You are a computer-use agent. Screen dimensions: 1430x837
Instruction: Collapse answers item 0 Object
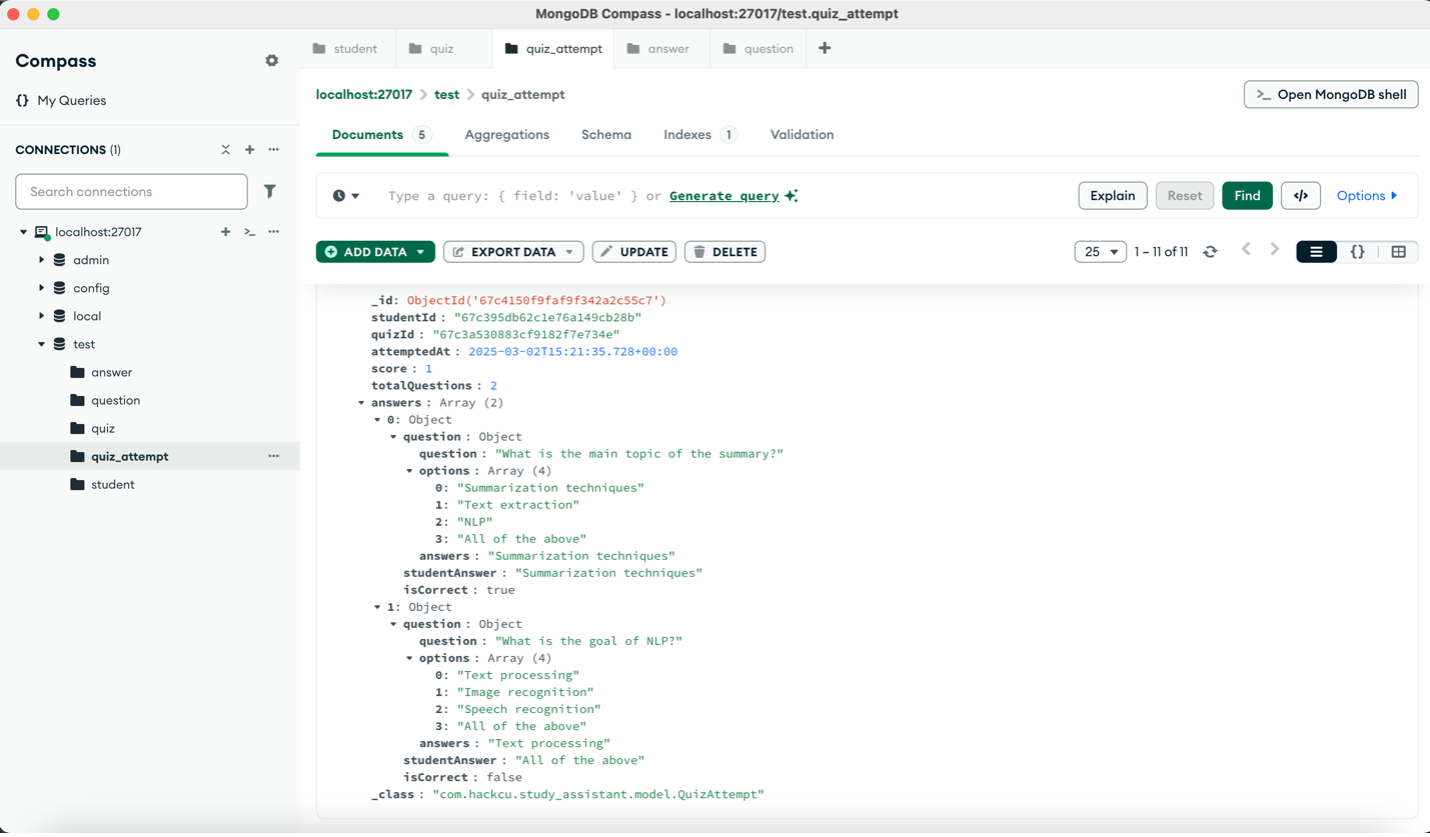[378, 420]
